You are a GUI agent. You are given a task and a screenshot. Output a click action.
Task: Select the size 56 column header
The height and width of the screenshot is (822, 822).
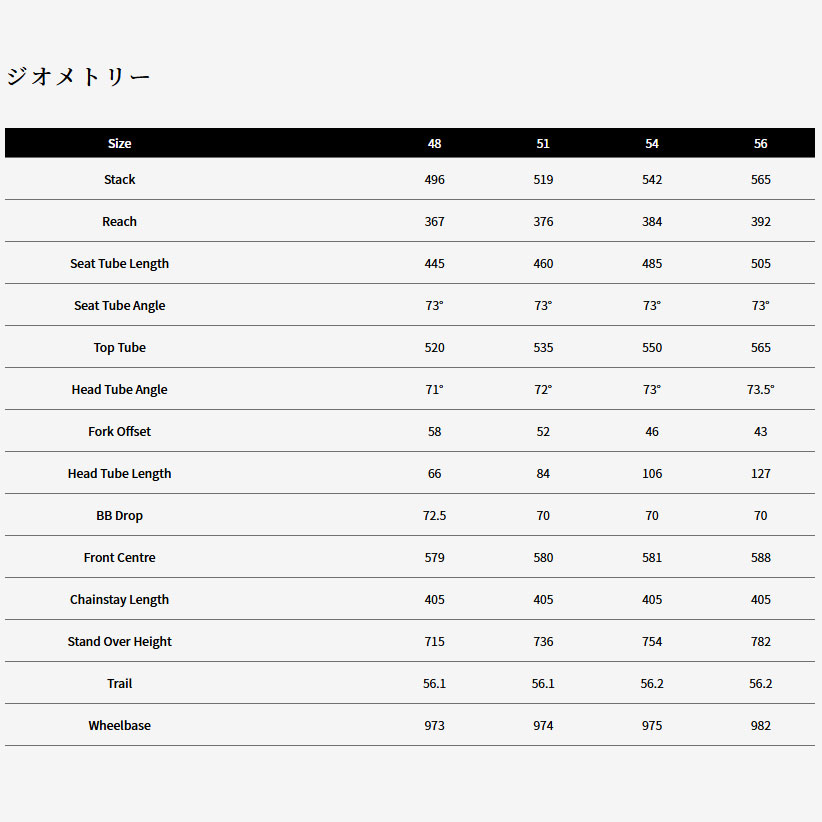point(761,143)
